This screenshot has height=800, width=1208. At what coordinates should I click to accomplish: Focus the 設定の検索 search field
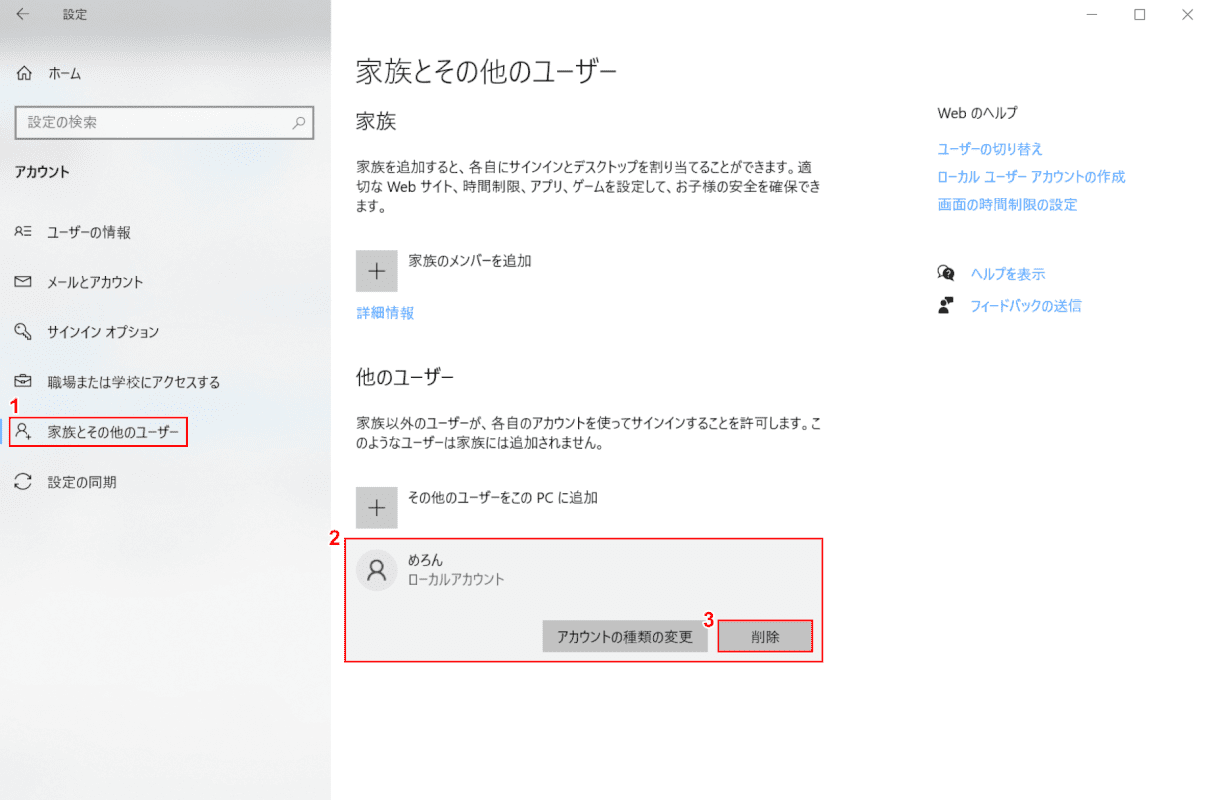tap(165, 123)
